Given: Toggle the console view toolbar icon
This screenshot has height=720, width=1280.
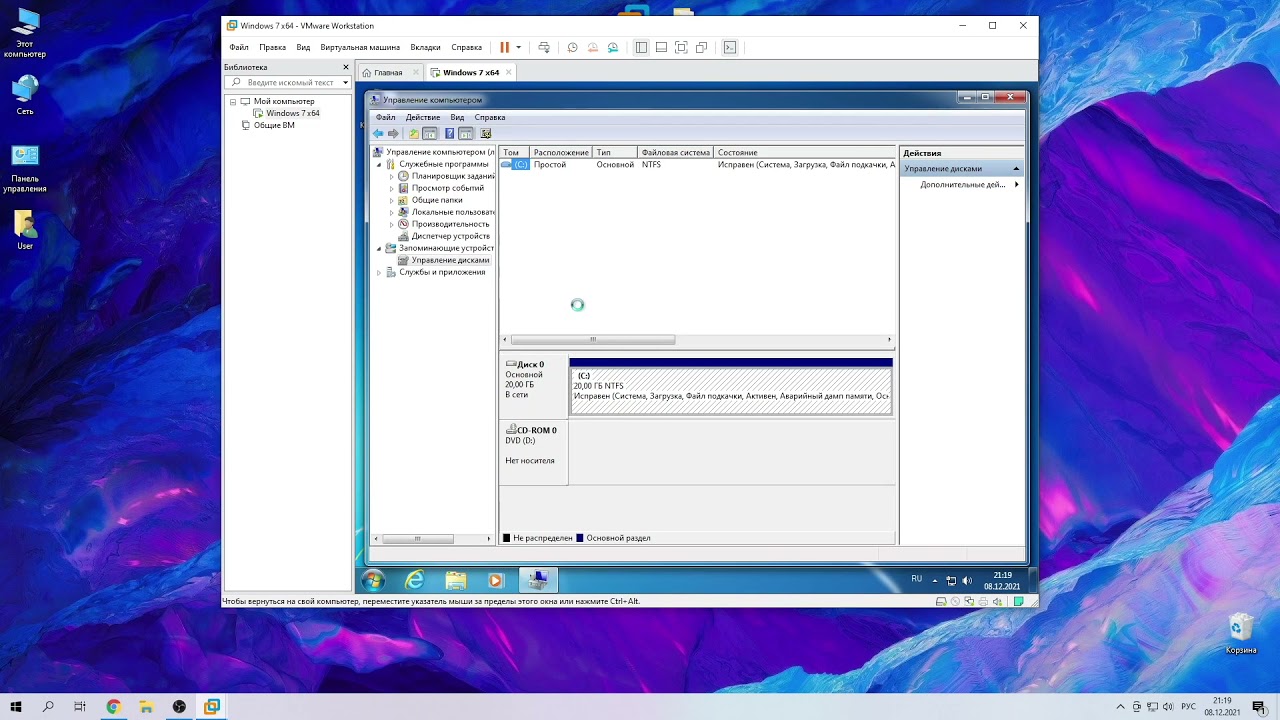Looking at the screenshot, I should tap(730, 47).
